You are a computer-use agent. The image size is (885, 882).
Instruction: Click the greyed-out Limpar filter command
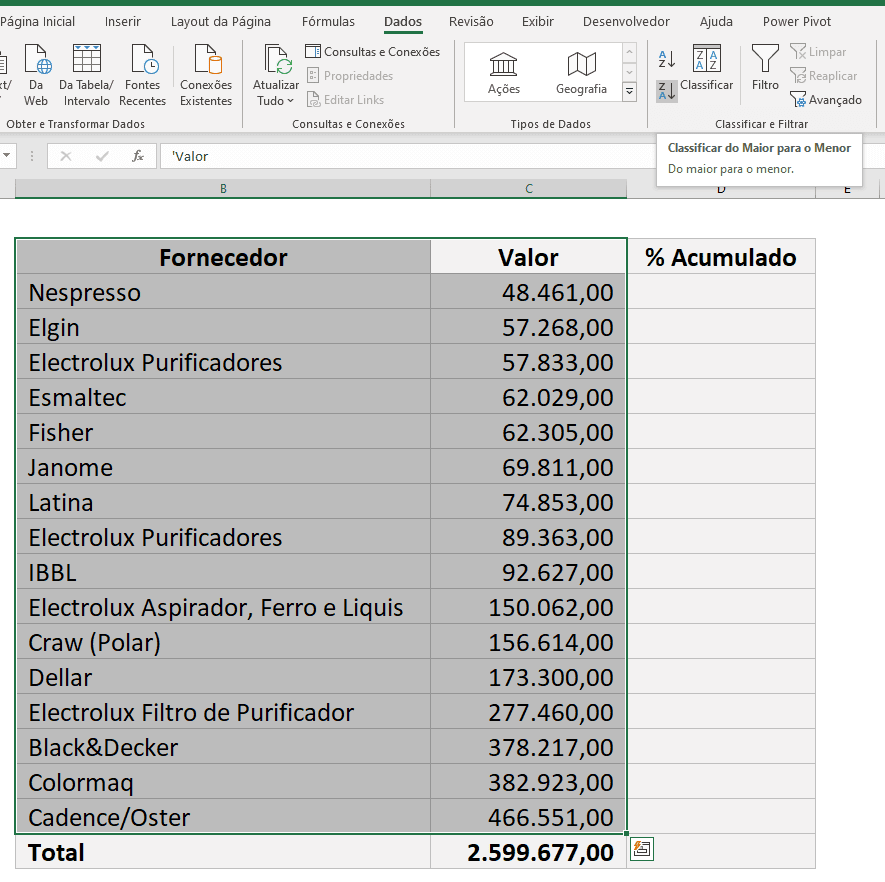click(x=818, y=52)
